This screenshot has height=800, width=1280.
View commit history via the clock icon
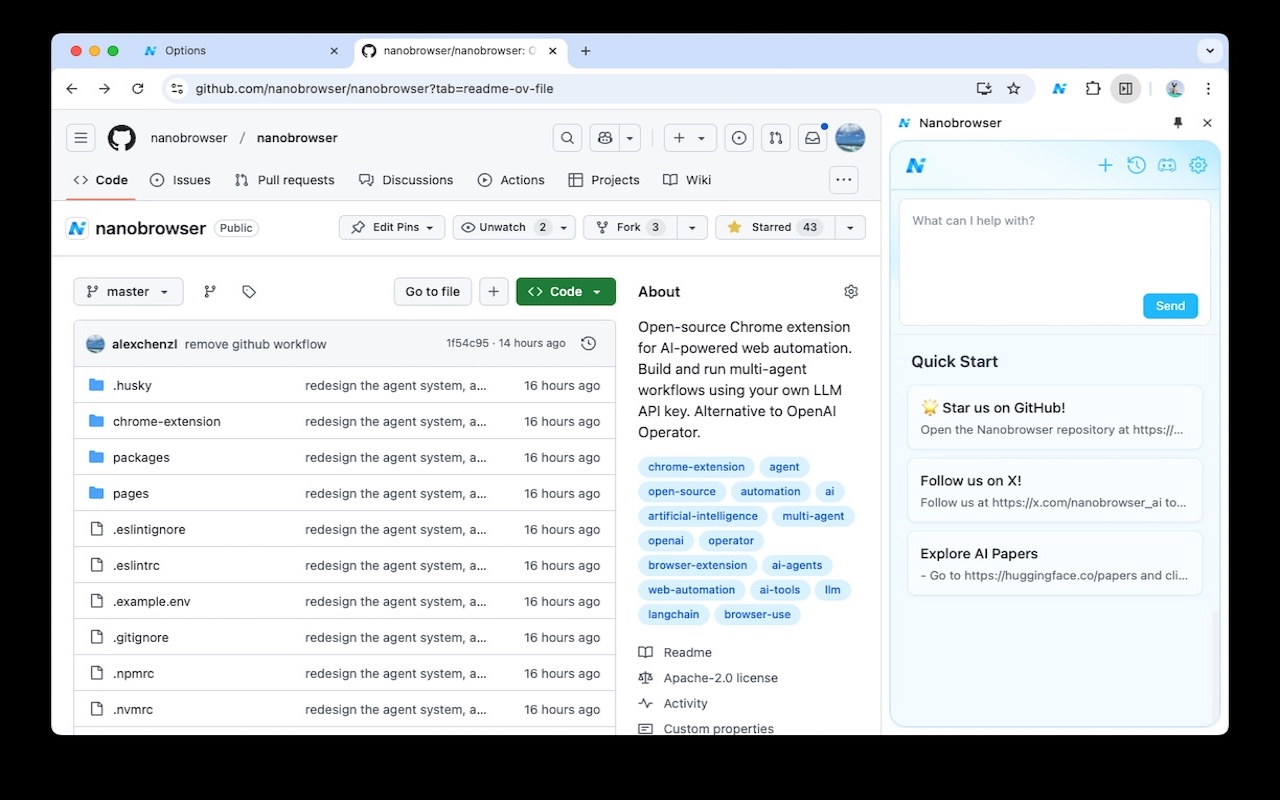point(588,343)
